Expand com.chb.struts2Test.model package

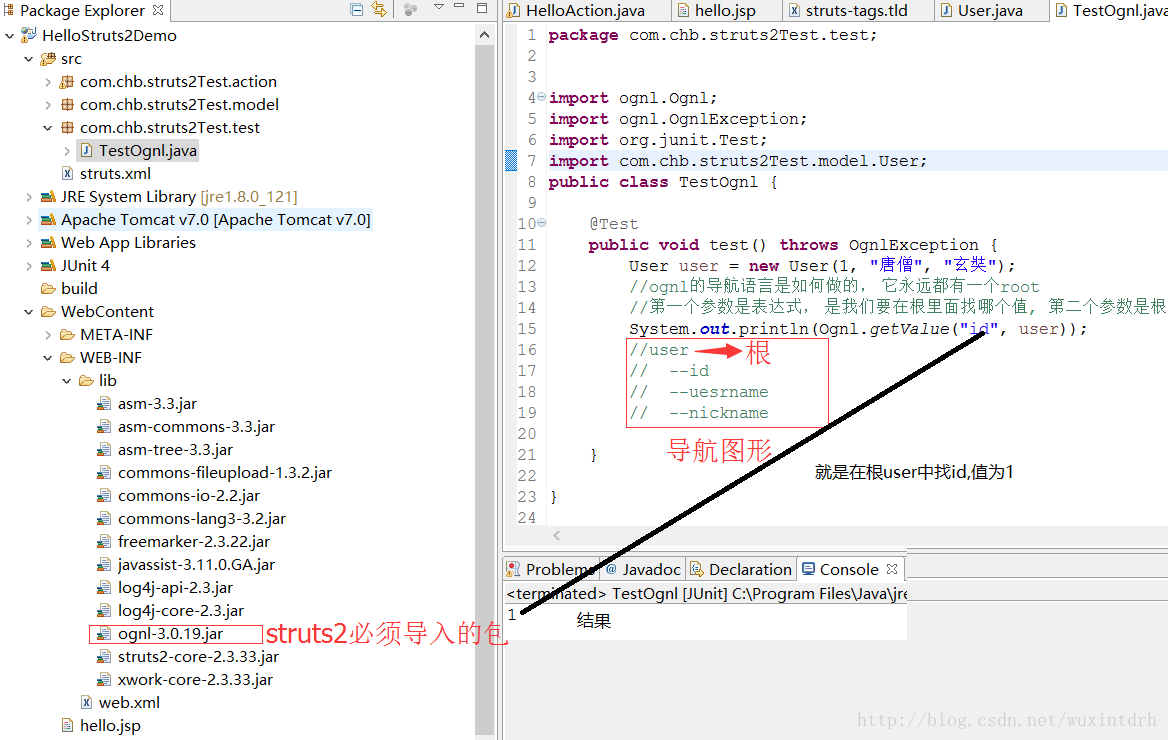tap(48, 105)
